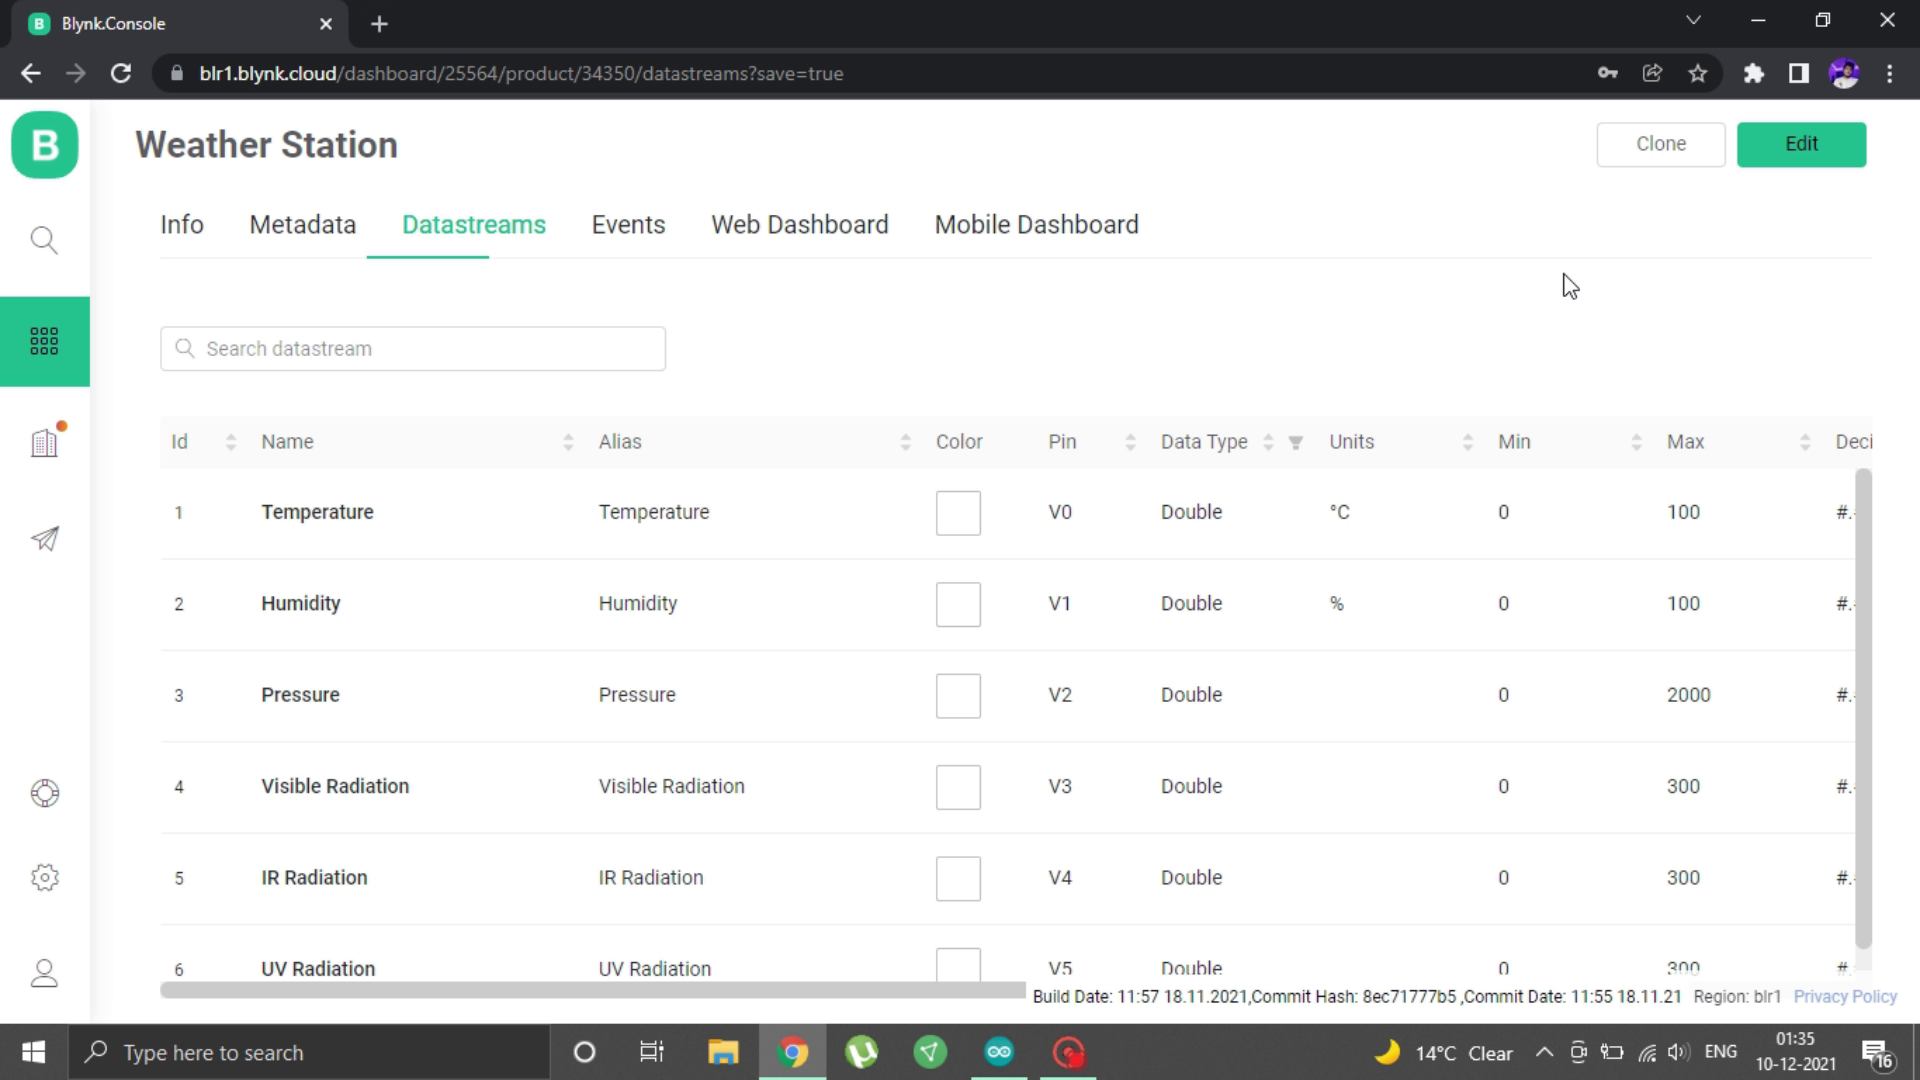Sort table using Name column sort arrows
The image size is (1920, 1080).
click(568, 442)
